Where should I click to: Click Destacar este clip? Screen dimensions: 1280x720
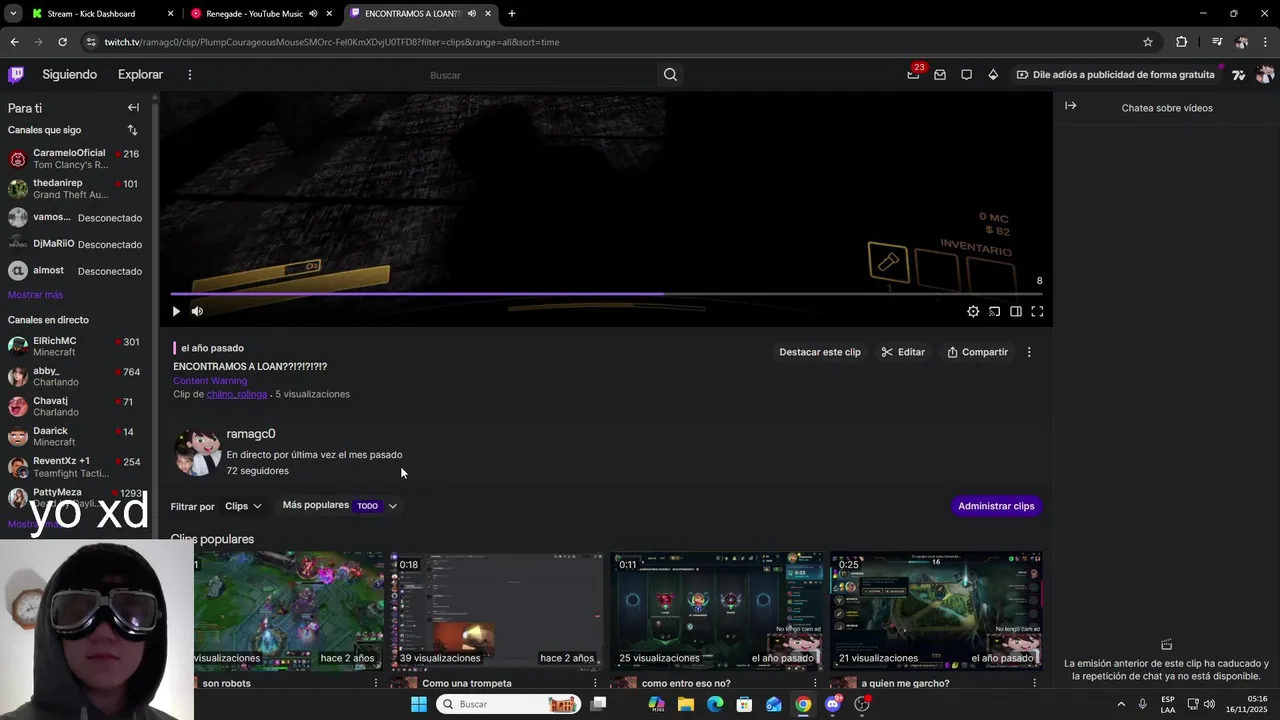point(820,352)
